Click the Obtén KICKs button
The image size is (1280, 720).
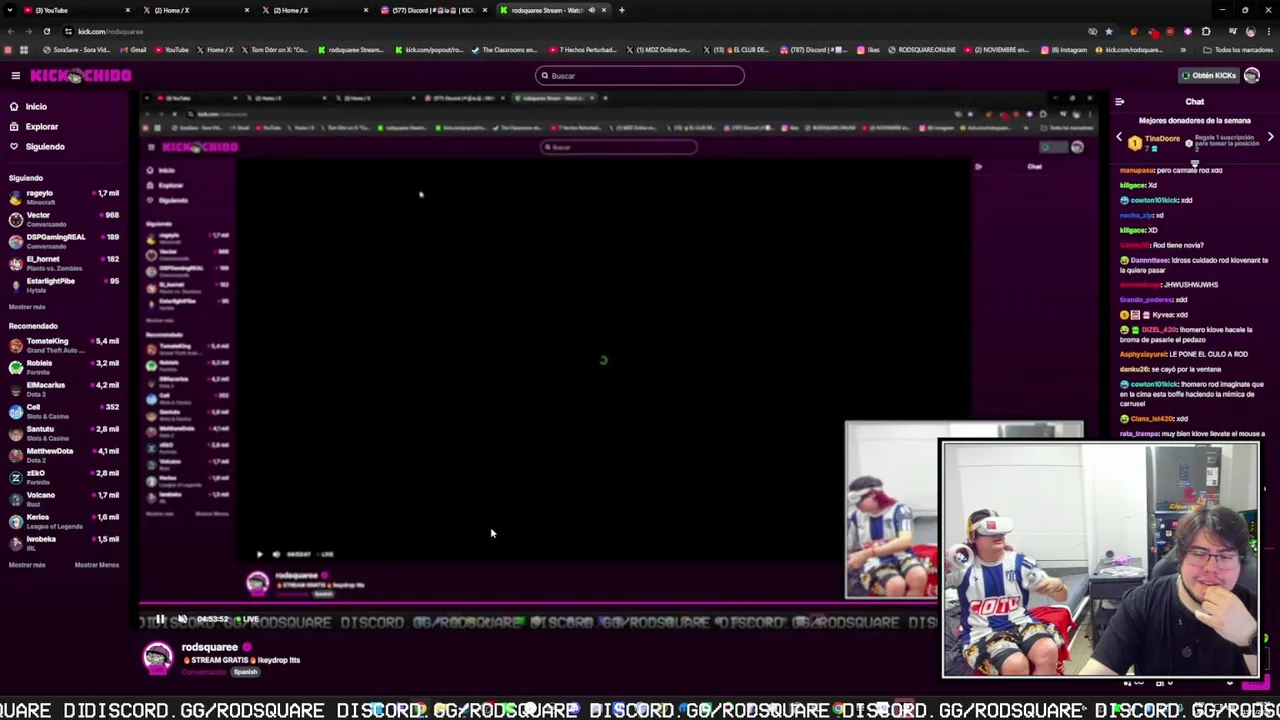(1208, 76)
